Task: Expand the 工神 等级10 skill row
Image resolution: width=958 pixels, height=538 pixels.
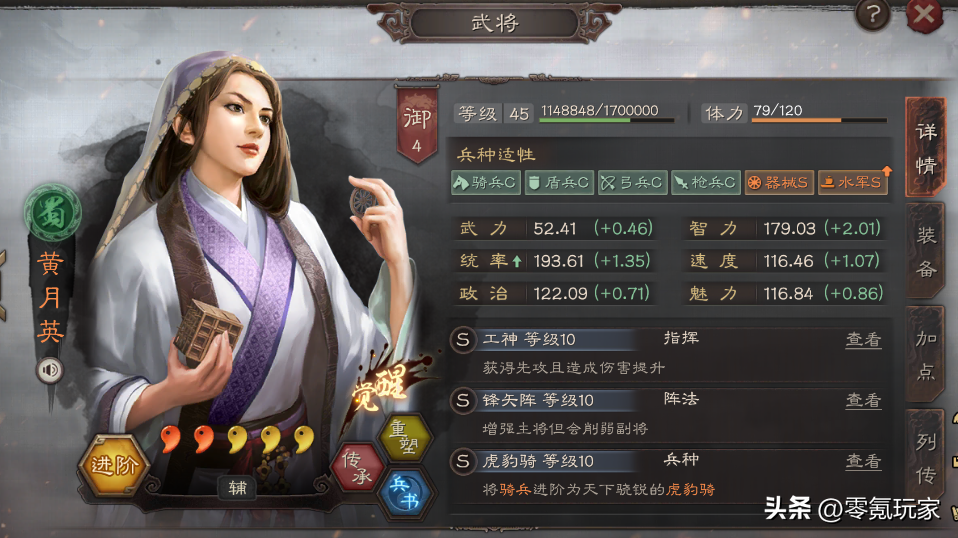Action: coord(668,353)
